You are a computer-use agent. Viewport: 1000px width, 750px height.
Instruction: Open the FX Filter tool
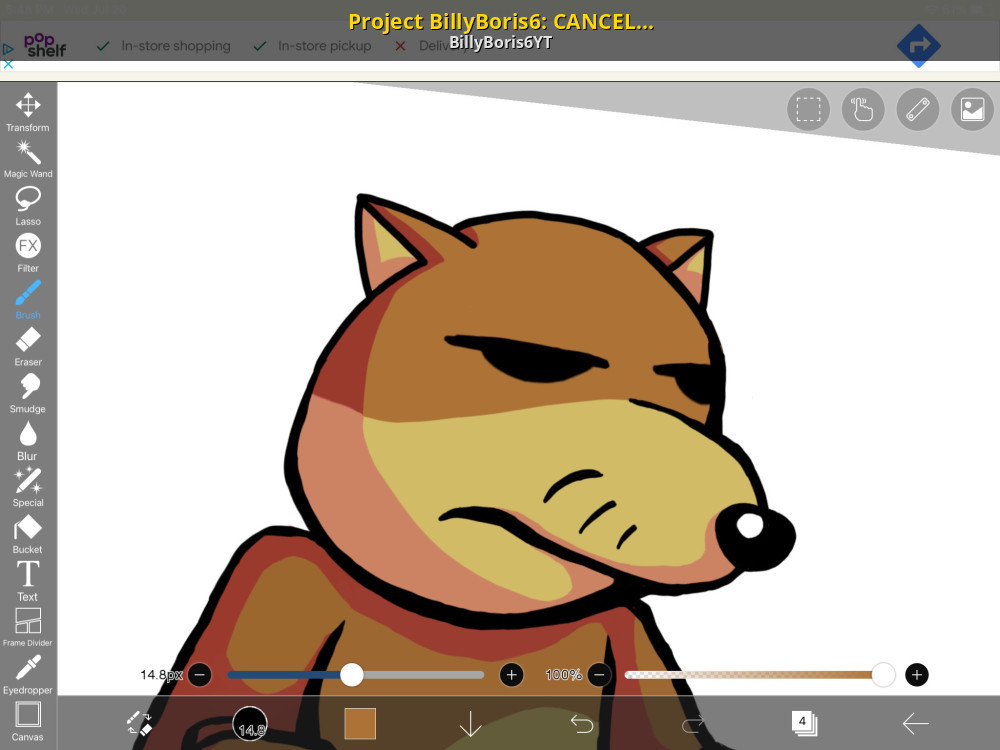tap(28, 253)
